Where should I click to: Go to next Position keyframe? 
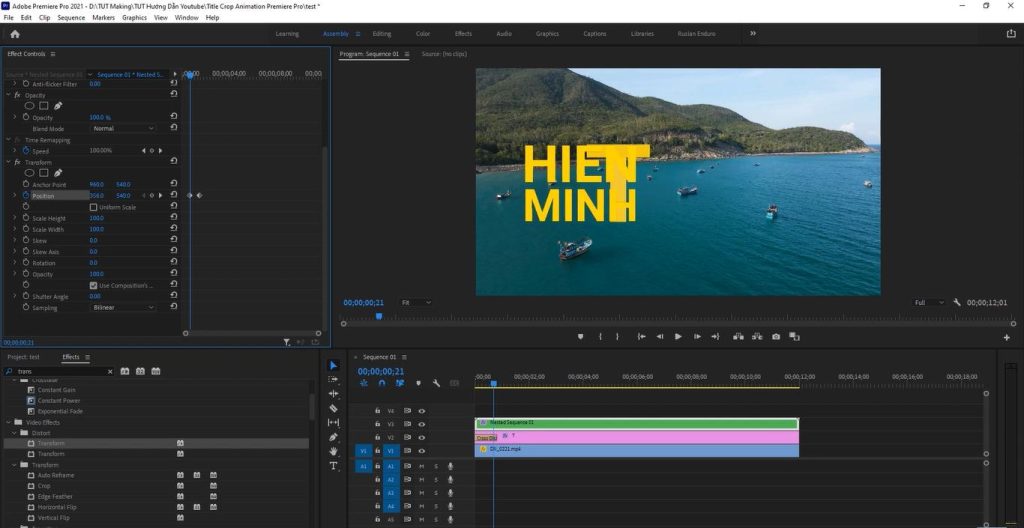point(161,195)
